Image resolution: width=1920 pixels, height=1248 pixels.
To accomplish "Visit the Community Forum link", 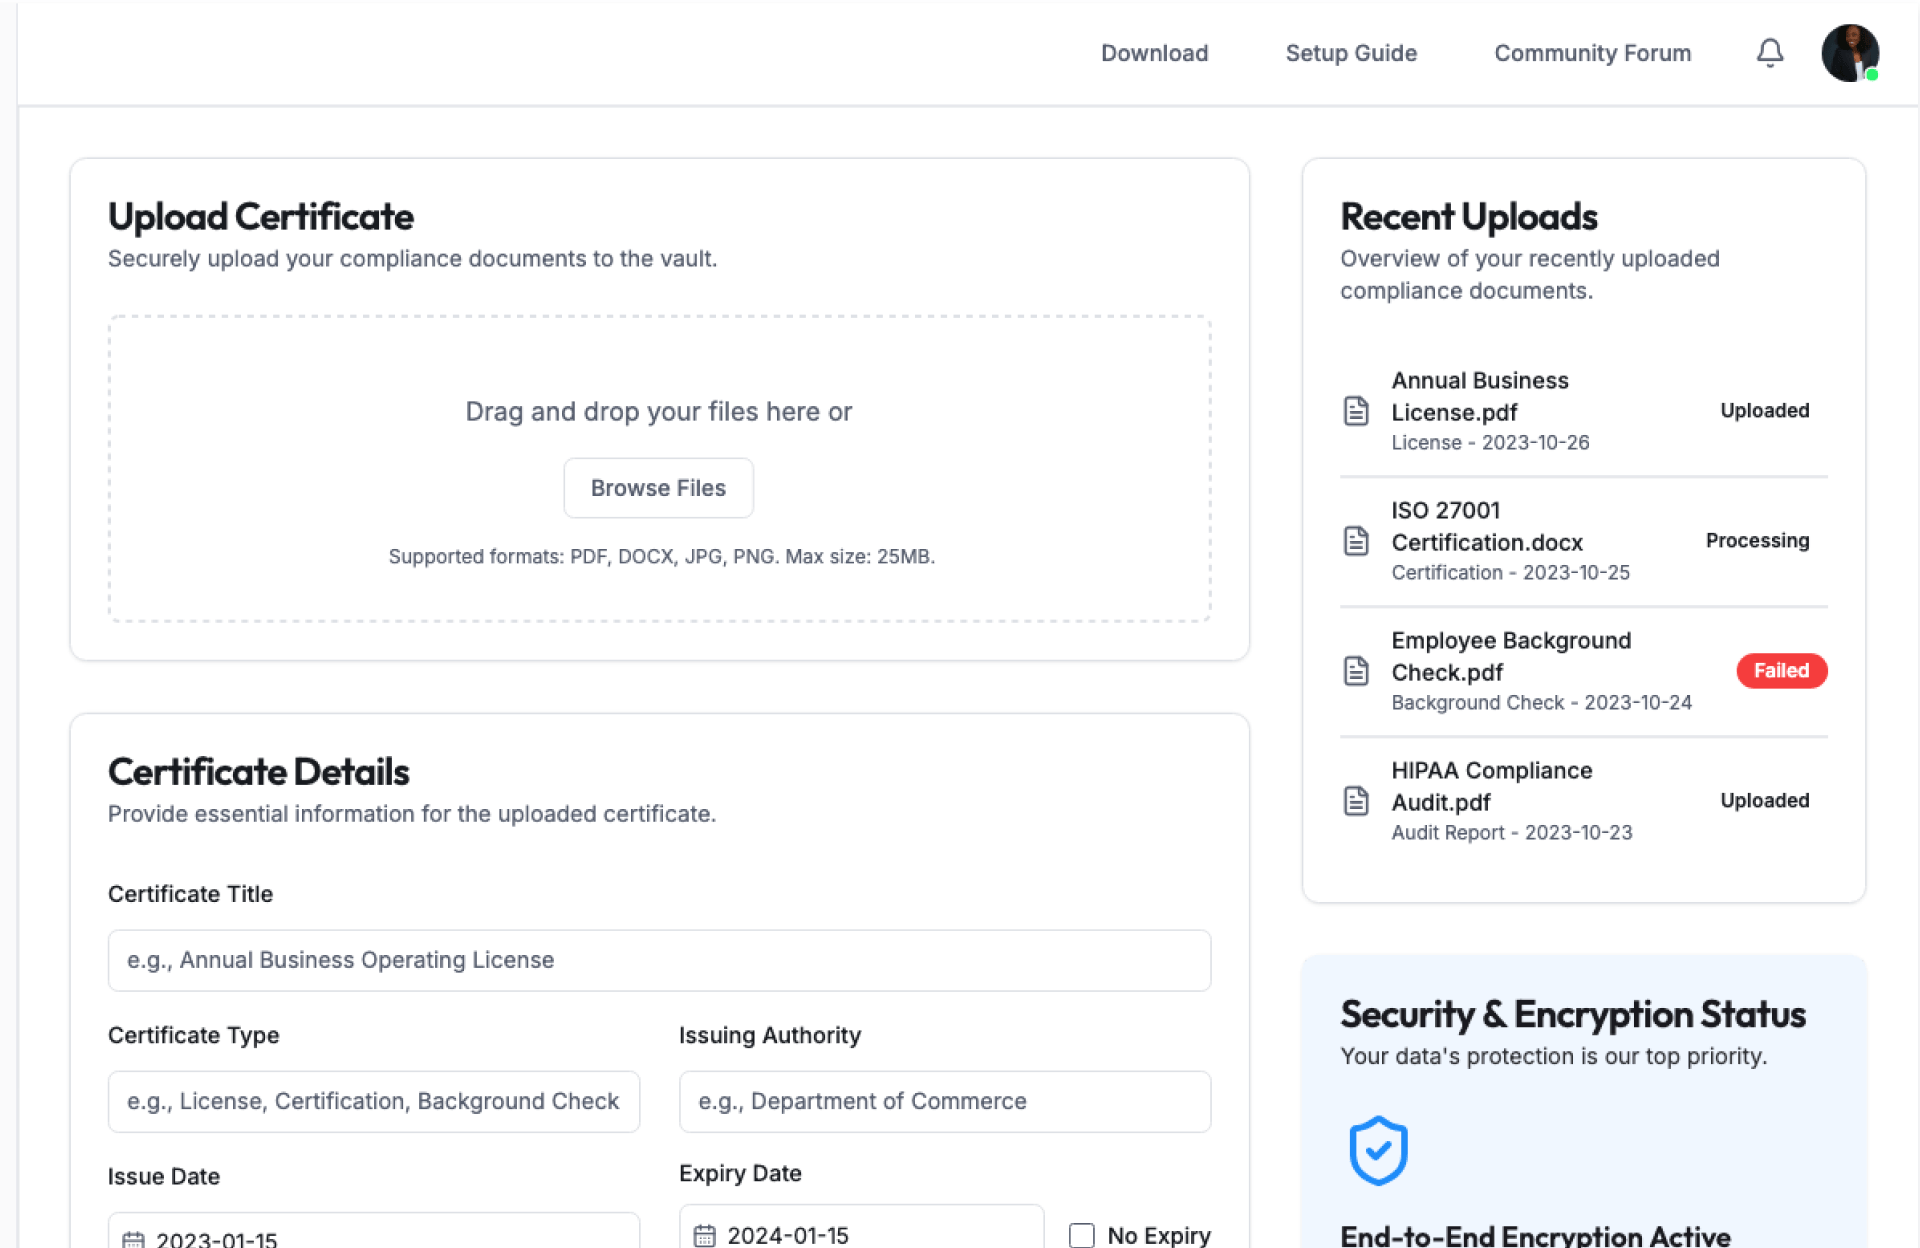I will coord(1592,53).
